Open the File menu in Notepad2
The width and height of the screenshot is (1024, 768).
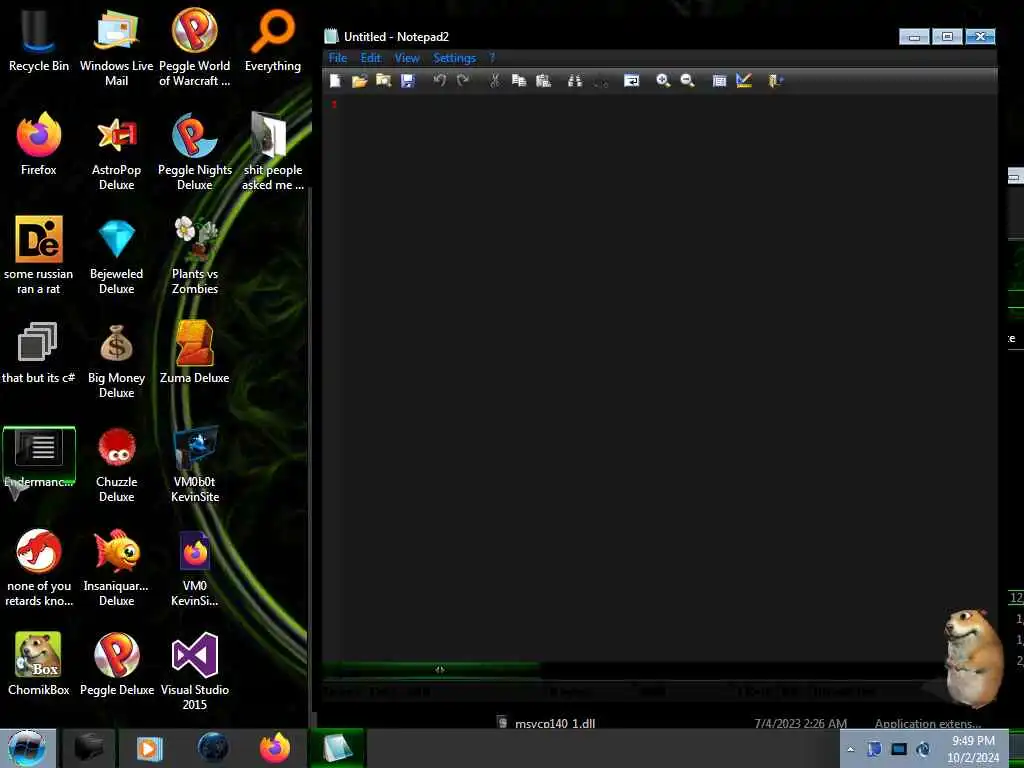pyautogui.click(x=338, y=58)
